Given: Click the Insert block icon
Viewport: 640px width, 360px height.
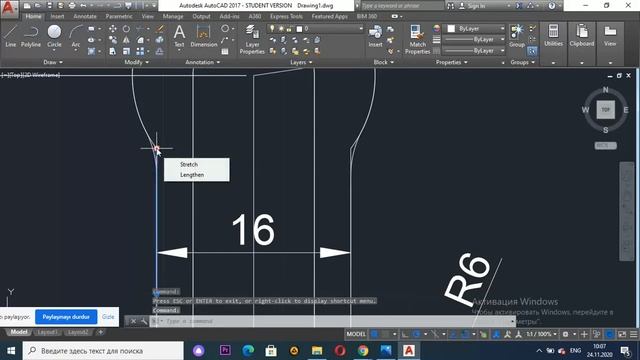Looking at the screenshot, I should coord(375,36).
